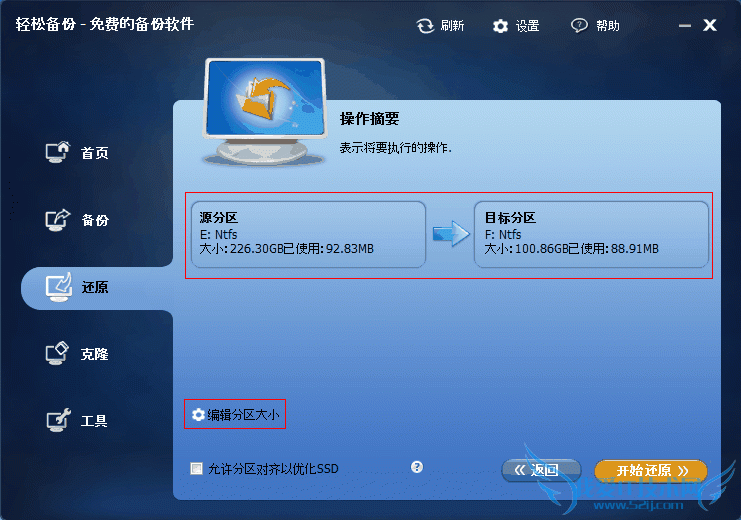Viewport: 741px width, 520px height.
Task: Click the refresh (刷新) circular arrows icon
Action: [425, 26]
